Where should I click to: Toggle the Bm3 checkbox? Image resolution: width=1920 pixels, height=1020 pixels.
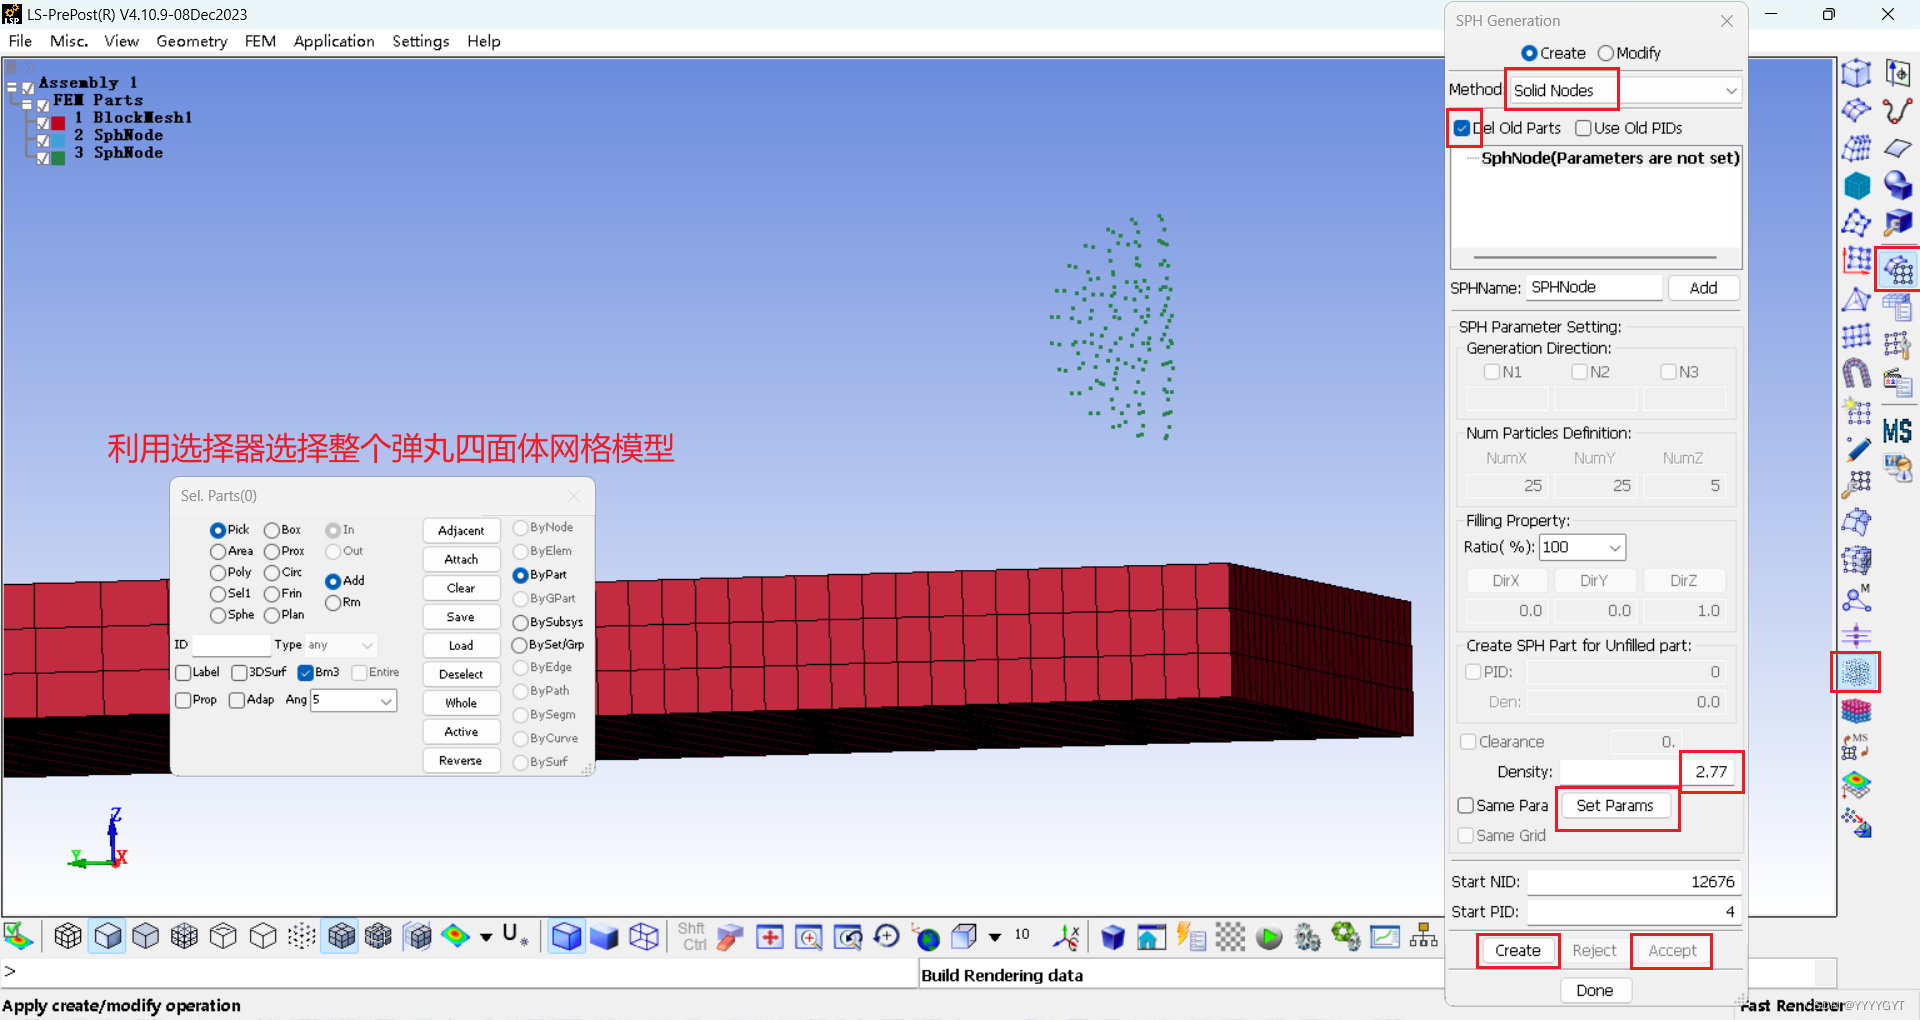click(306, 673)
